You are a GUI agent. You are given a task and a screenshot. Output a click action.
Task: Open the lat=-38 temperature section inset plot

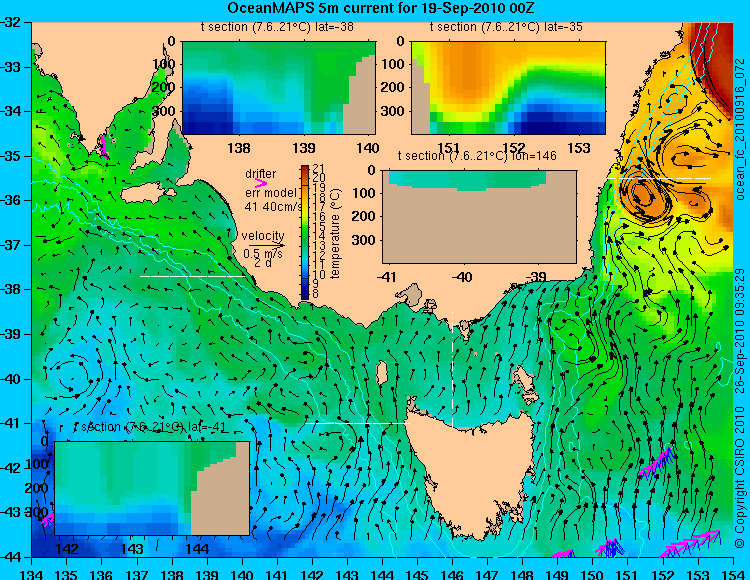point(279,88)
